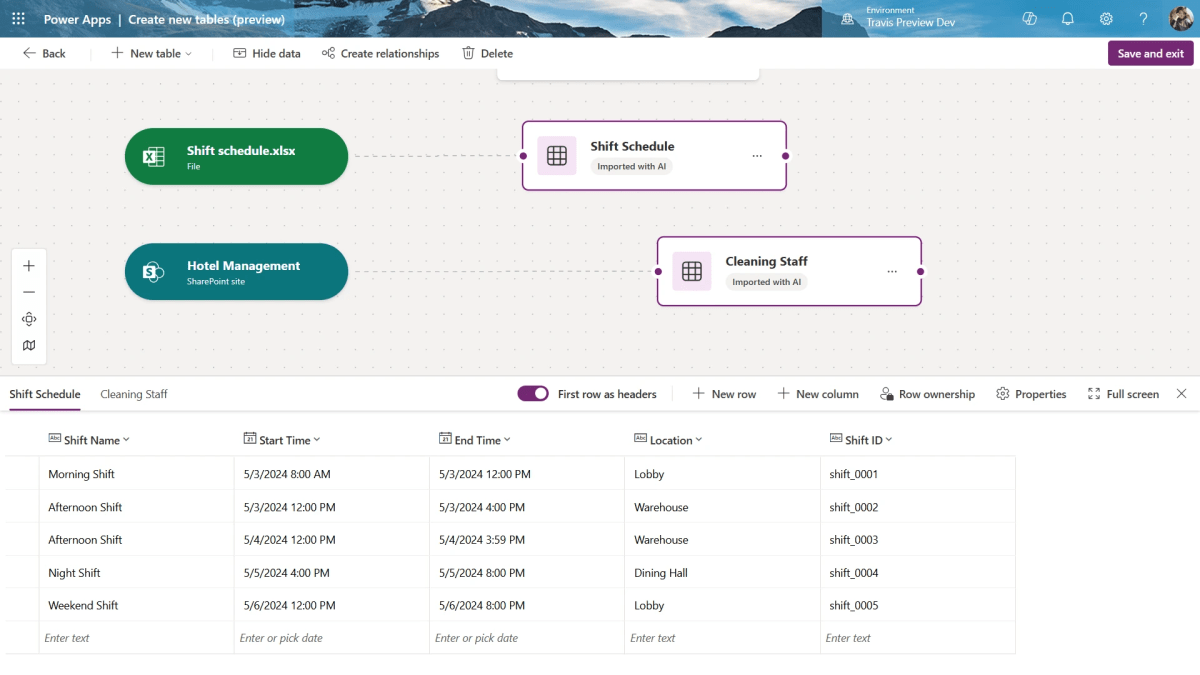The width and height of the screenshot is (1200, 675).
Task: Expand the New table dropdown
Action: point(186,53)
